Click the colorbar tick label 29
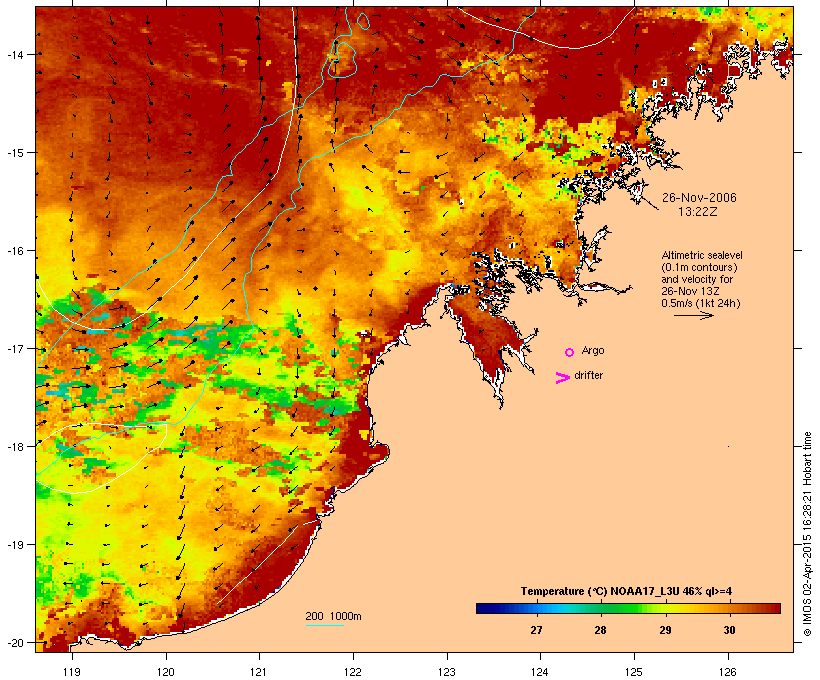820x680 pixels. (665, 630)
